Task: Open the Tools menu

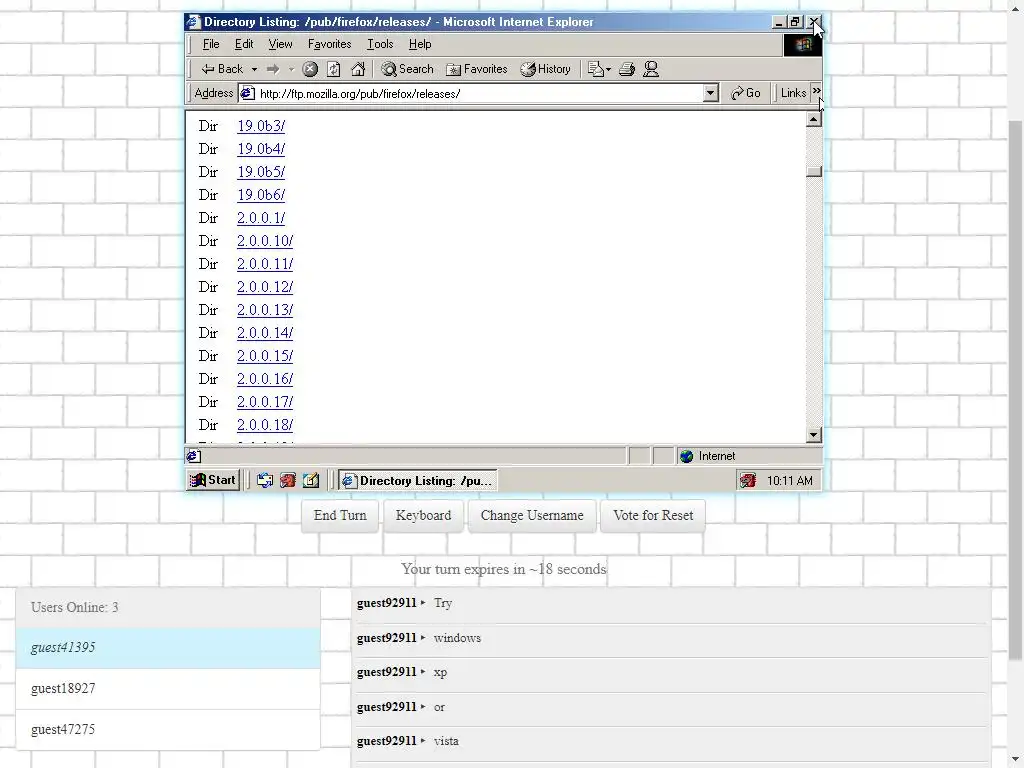Action: click(x=380, y=44)
